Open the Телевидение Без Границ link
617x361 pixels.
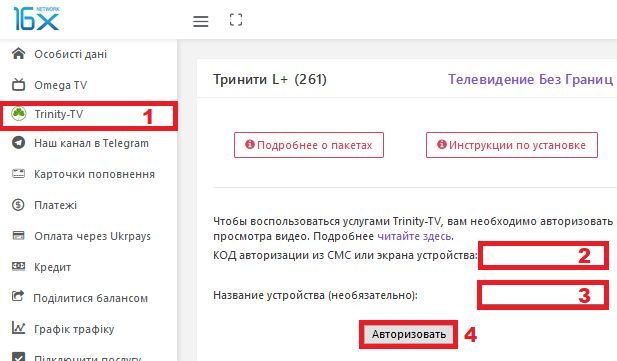pyautogui.click(x=530, y=79)
